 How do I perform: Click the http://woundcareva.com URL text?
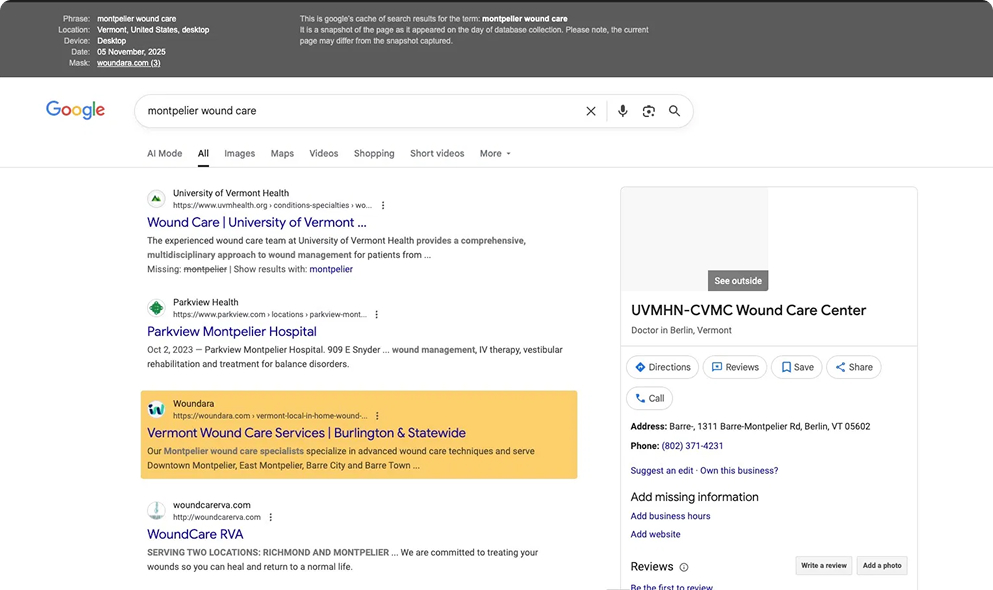(217, 517)
